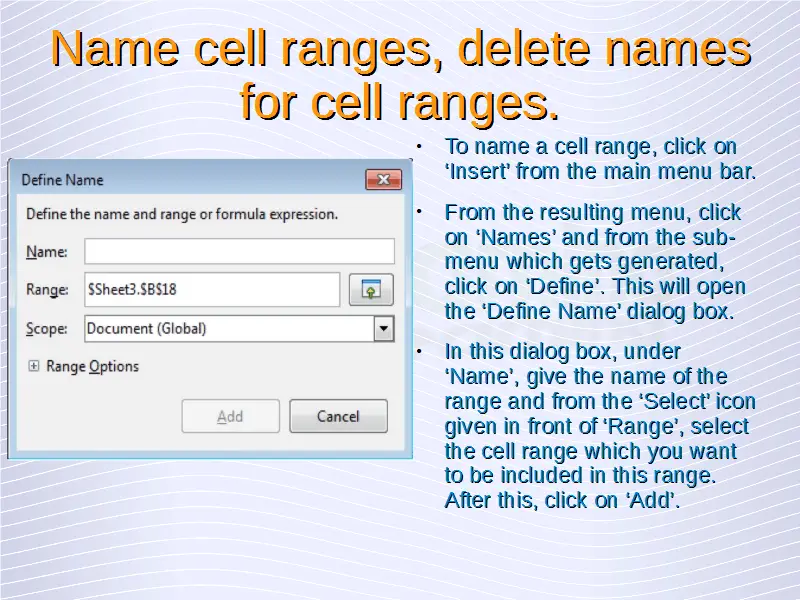The width and height of the screenshot is (800, 600).
Task: Close the Define Name dialog
Action: tap(383, 180)
